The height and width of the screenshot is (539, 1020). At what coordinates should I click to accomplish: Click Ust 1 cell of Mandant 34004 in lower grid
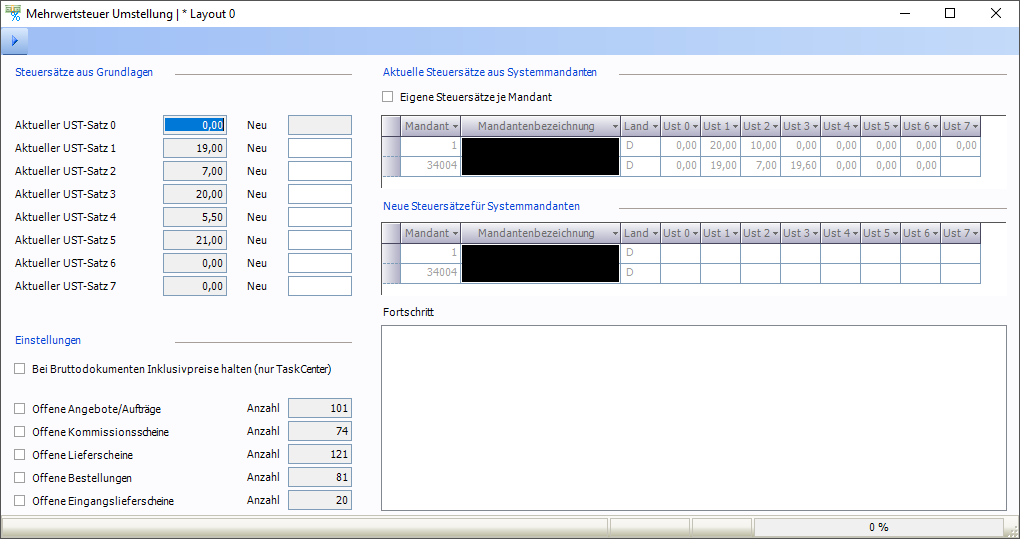pos(720,273)
